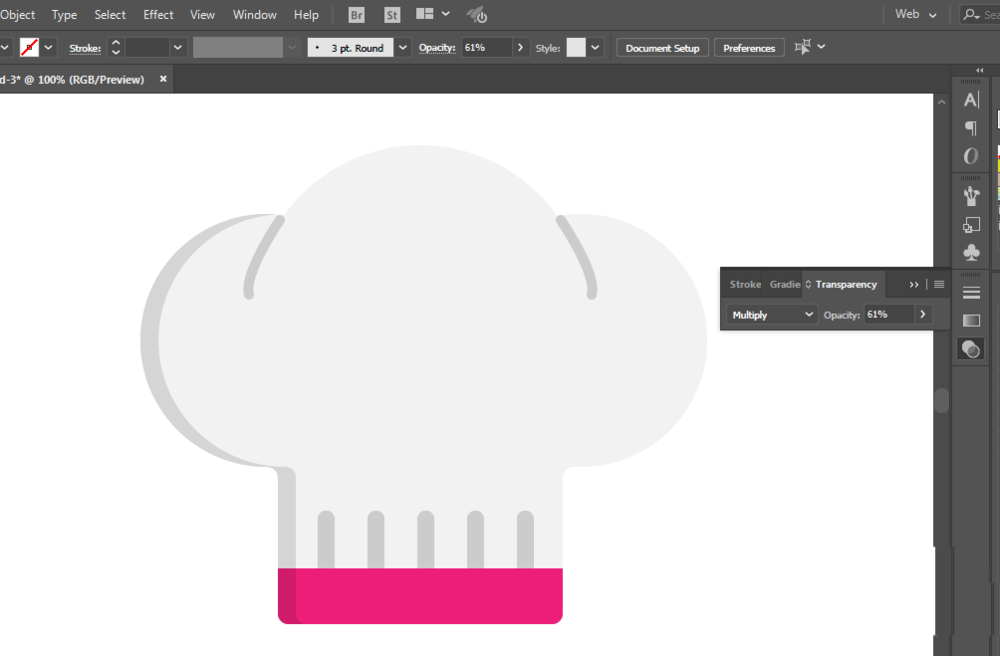The width and height of the screenshot is (1000, 656).
Task: Click the arrange documents icon
Action: pos(425,14)
